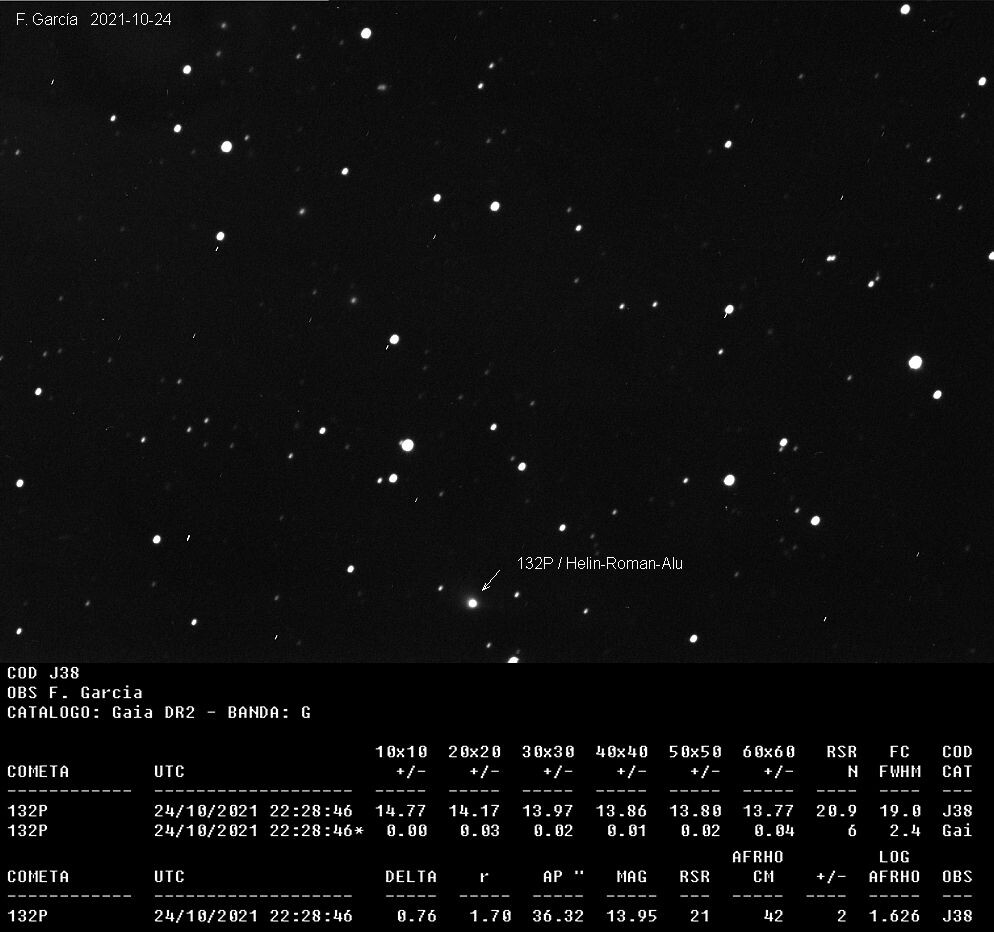Click the '132P / Helin-Roman-Alu' label

600,563
